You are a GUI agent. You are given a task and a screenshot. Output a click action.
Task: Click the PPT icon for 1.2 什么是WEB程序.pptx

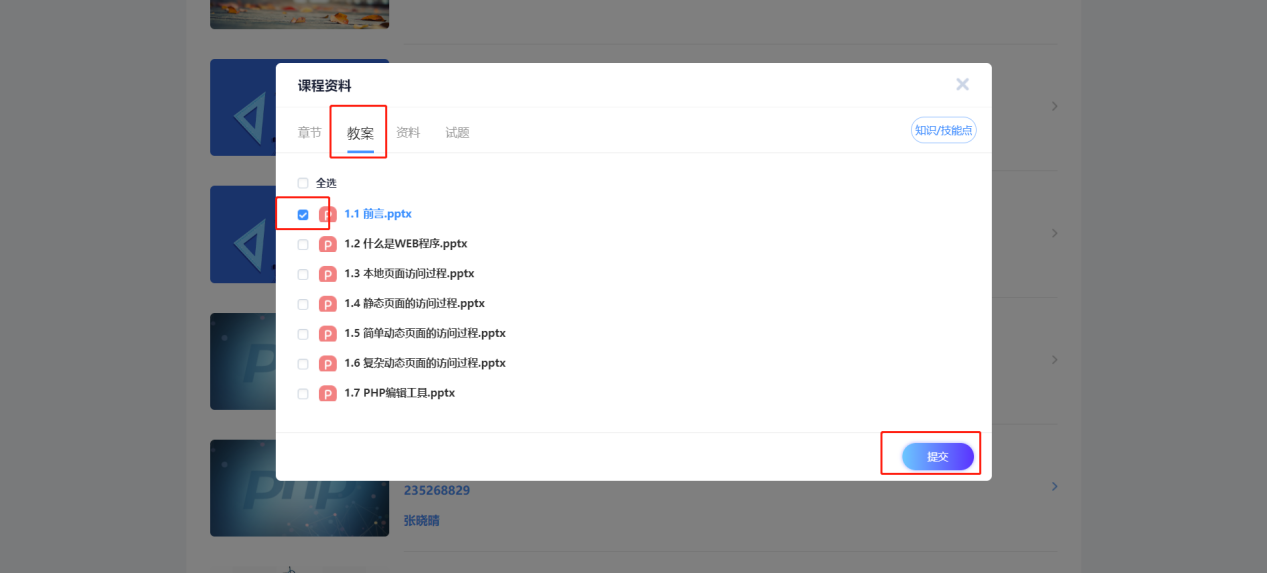(327, 244)
